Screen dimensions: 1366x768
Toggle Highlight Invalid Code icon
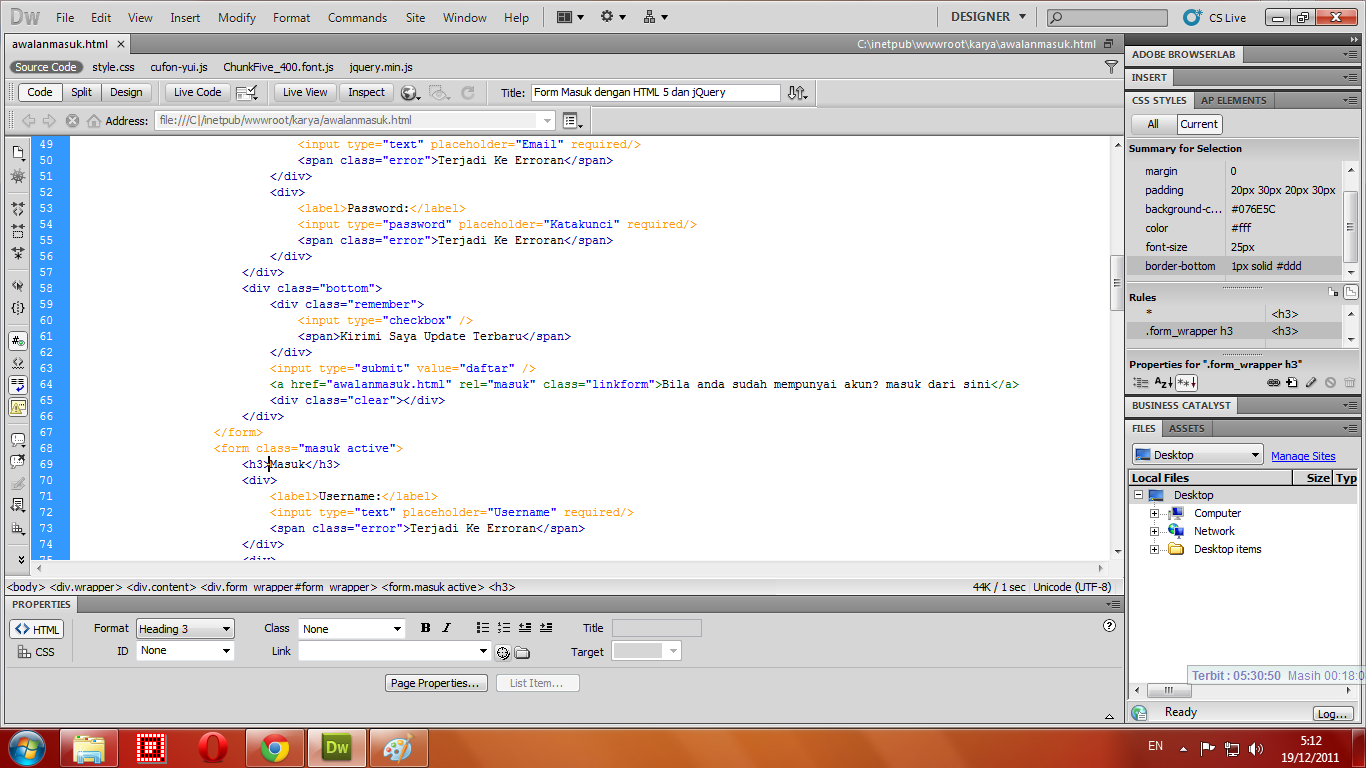tap(17, 363)
